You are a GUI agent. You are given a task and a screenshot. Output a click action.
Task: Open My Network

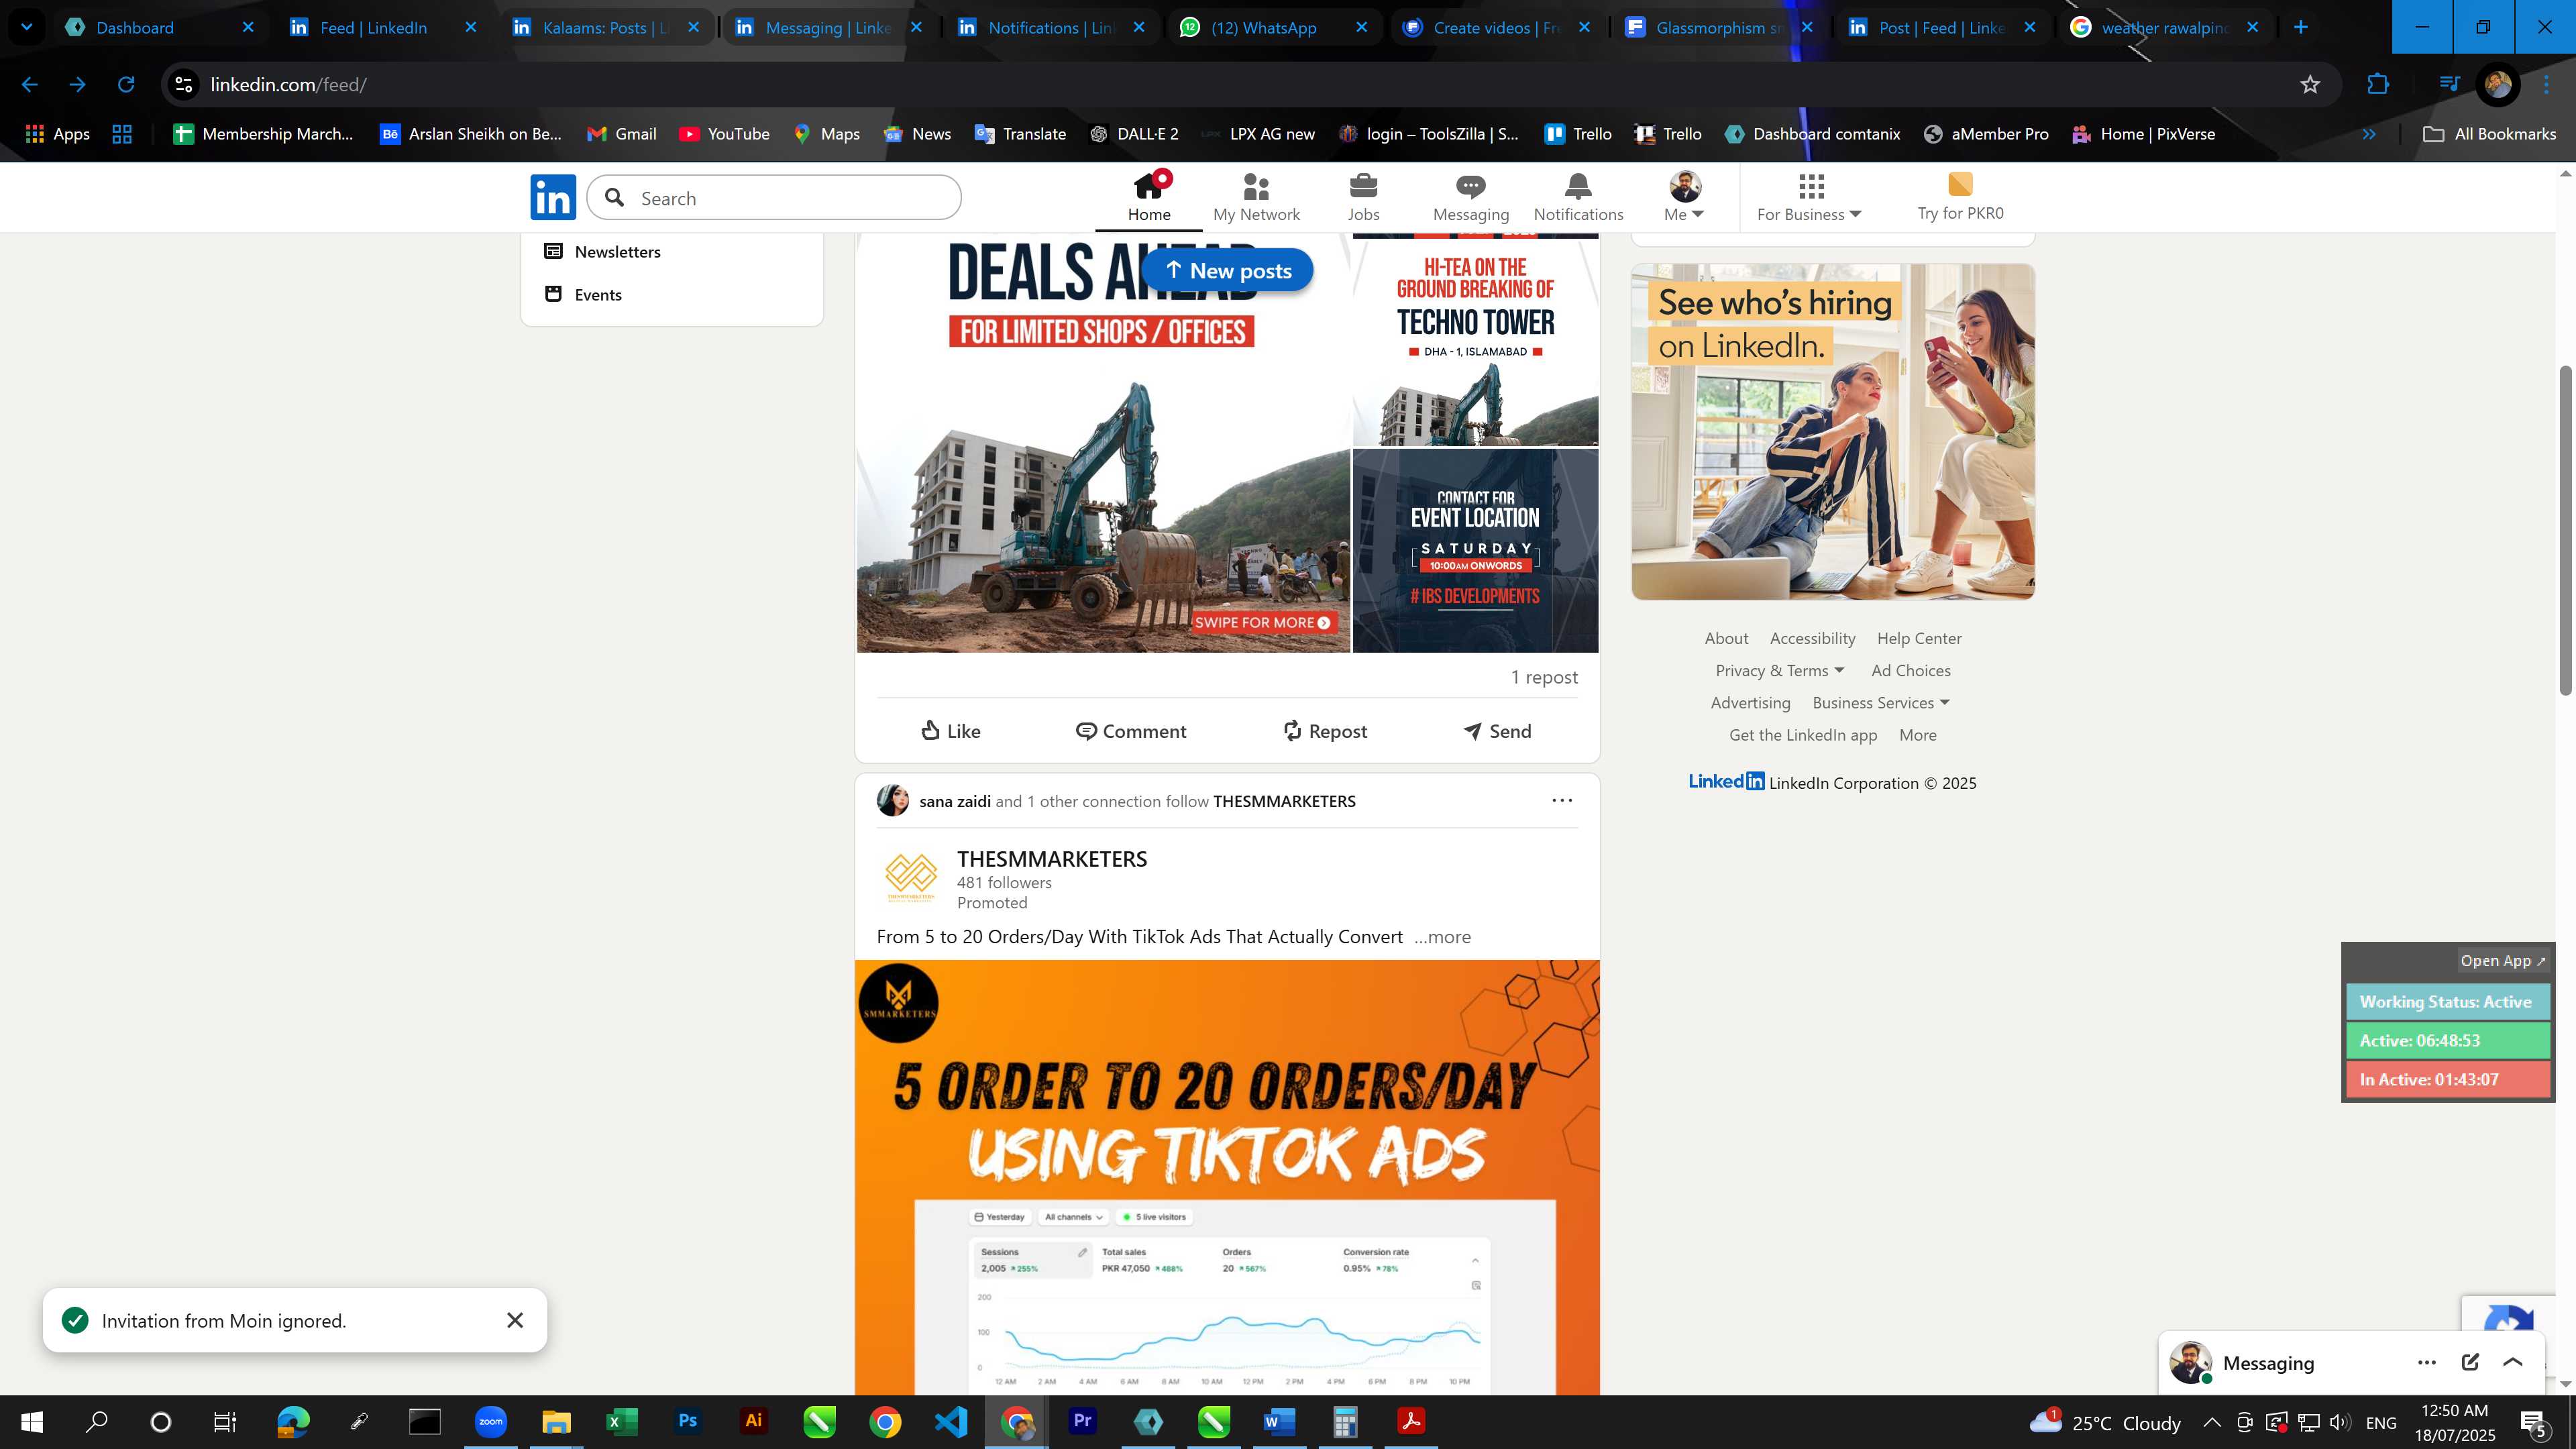pos(1256,197)
